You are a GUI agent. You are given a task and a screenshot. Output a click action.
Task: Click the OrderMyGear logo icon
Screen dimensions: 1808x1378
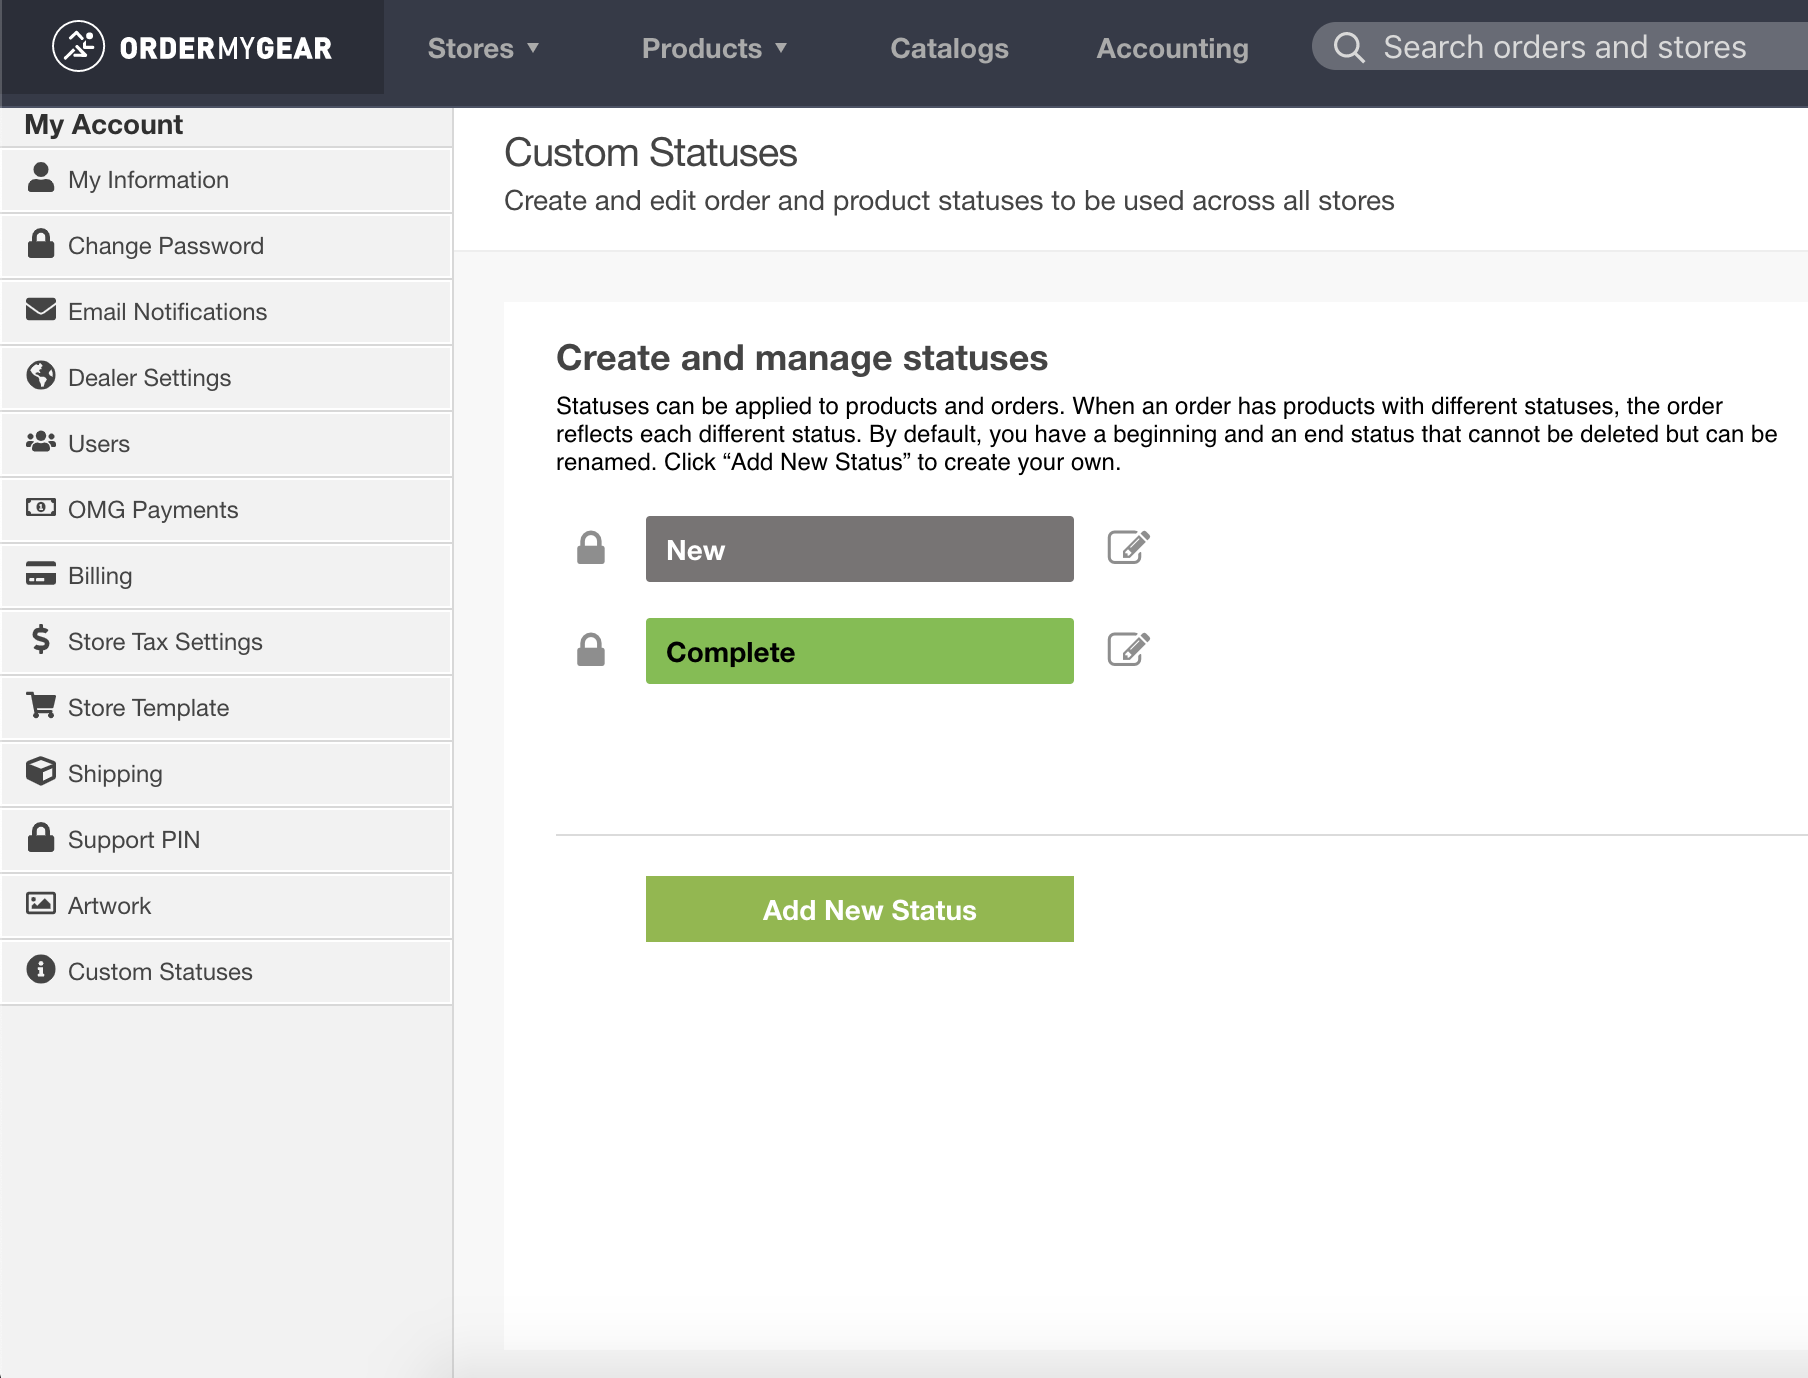(78, 46)
